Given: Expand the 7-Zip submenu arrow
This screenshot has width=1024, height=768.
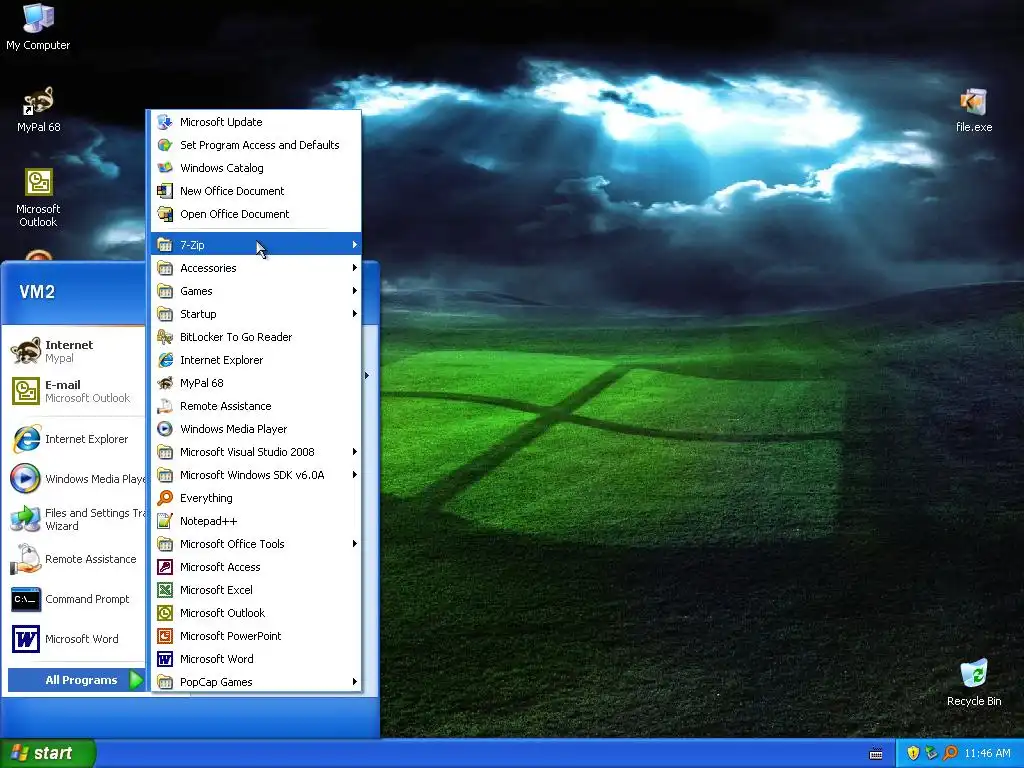Looking at the screenshot, I should [355, 244].
